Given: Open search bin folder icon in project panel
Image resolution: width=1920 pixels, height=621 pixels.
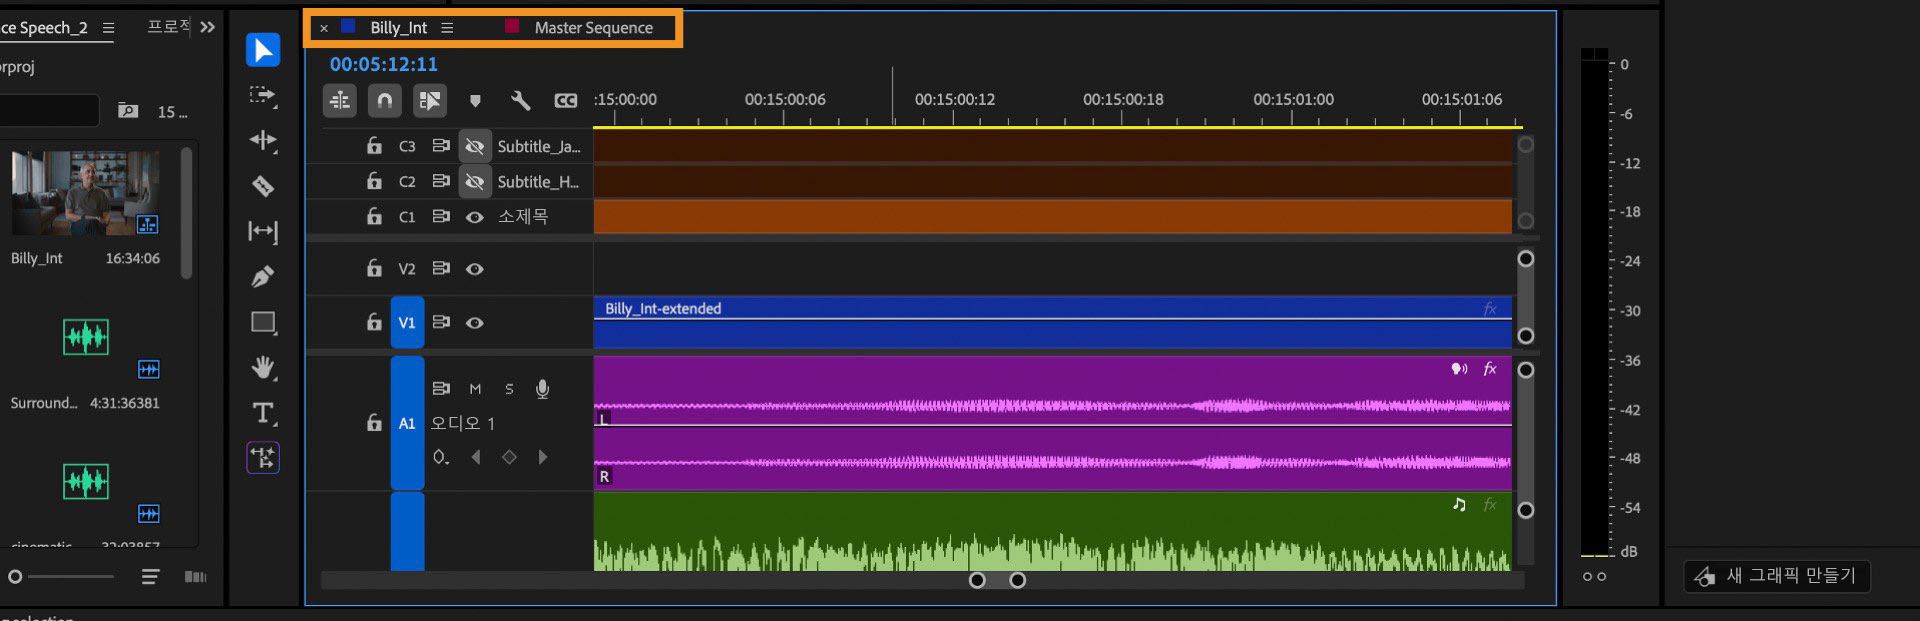Looking at the screenshot, I should pos(128,110).
